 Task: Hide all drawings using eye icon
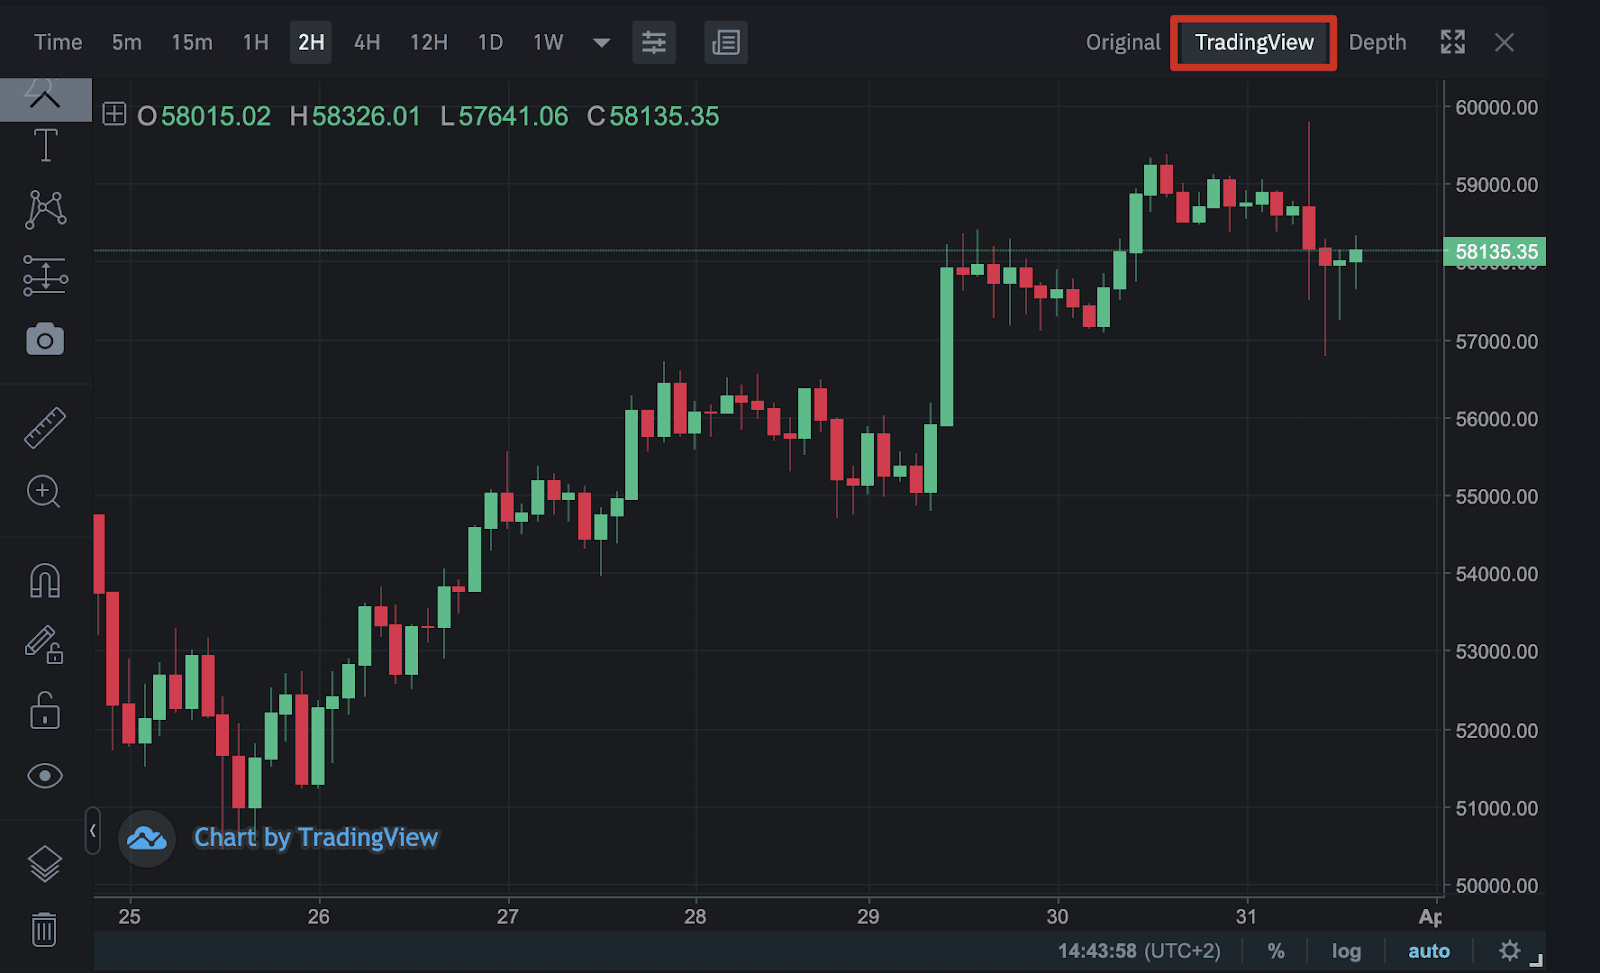click(x=45, y=775)
